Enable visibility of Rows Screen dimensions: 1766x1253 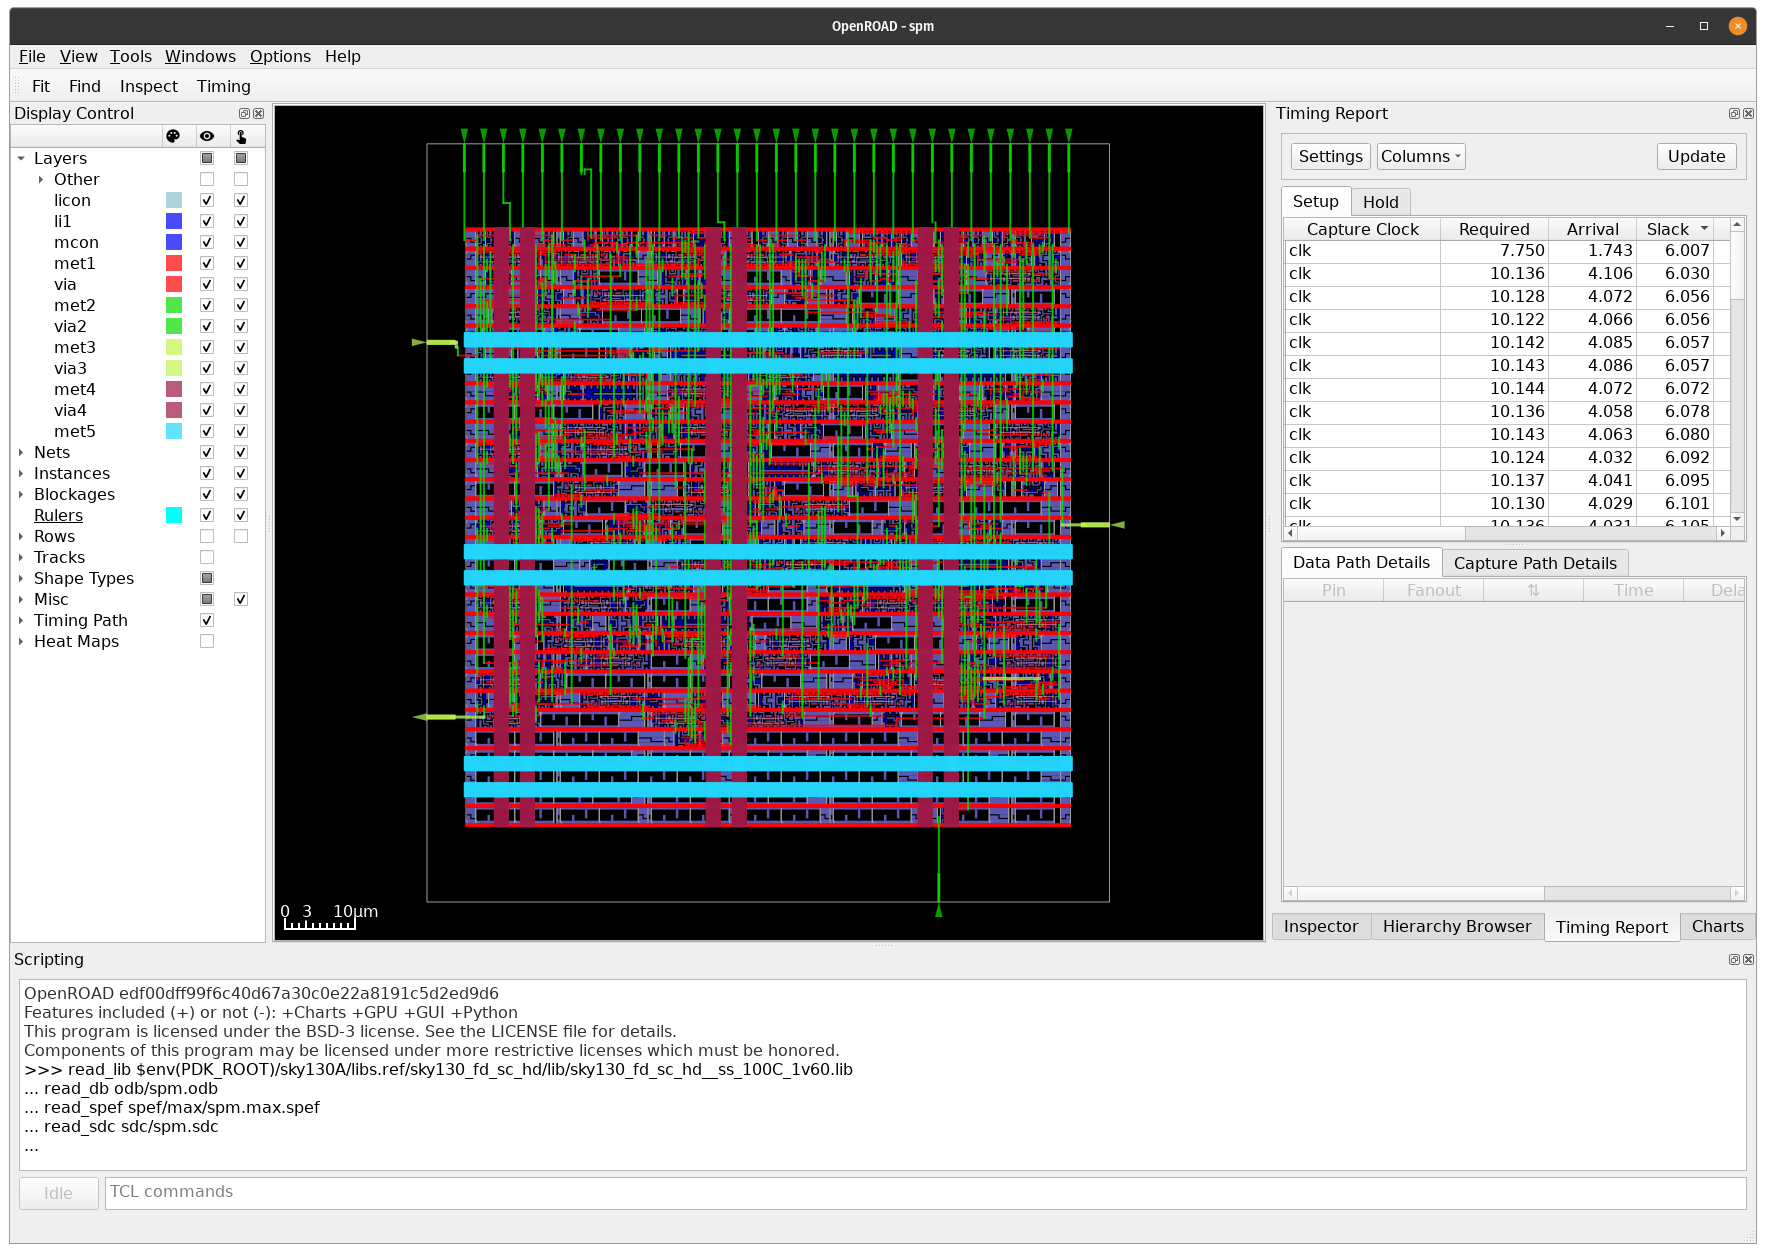(207, 536)
